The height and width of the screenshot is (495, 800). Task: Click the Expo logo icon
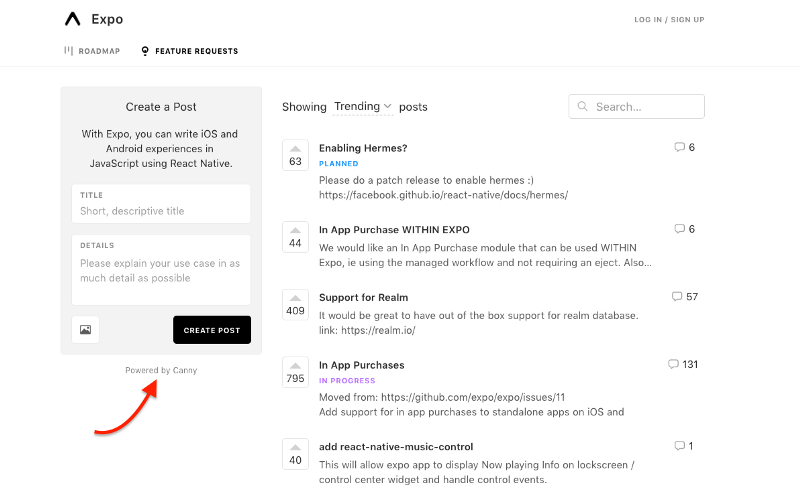click(72, 19)
